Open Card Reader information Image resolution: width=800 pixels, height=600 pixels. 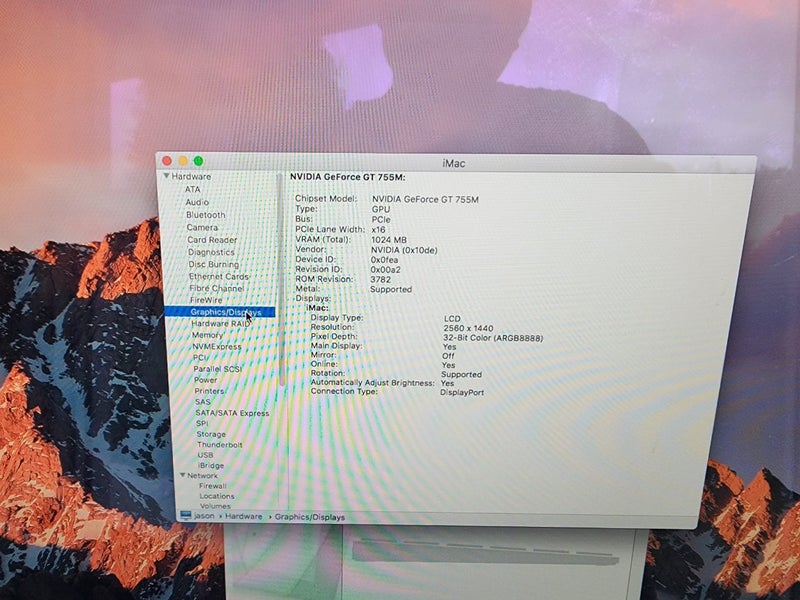tap(212, 240)
